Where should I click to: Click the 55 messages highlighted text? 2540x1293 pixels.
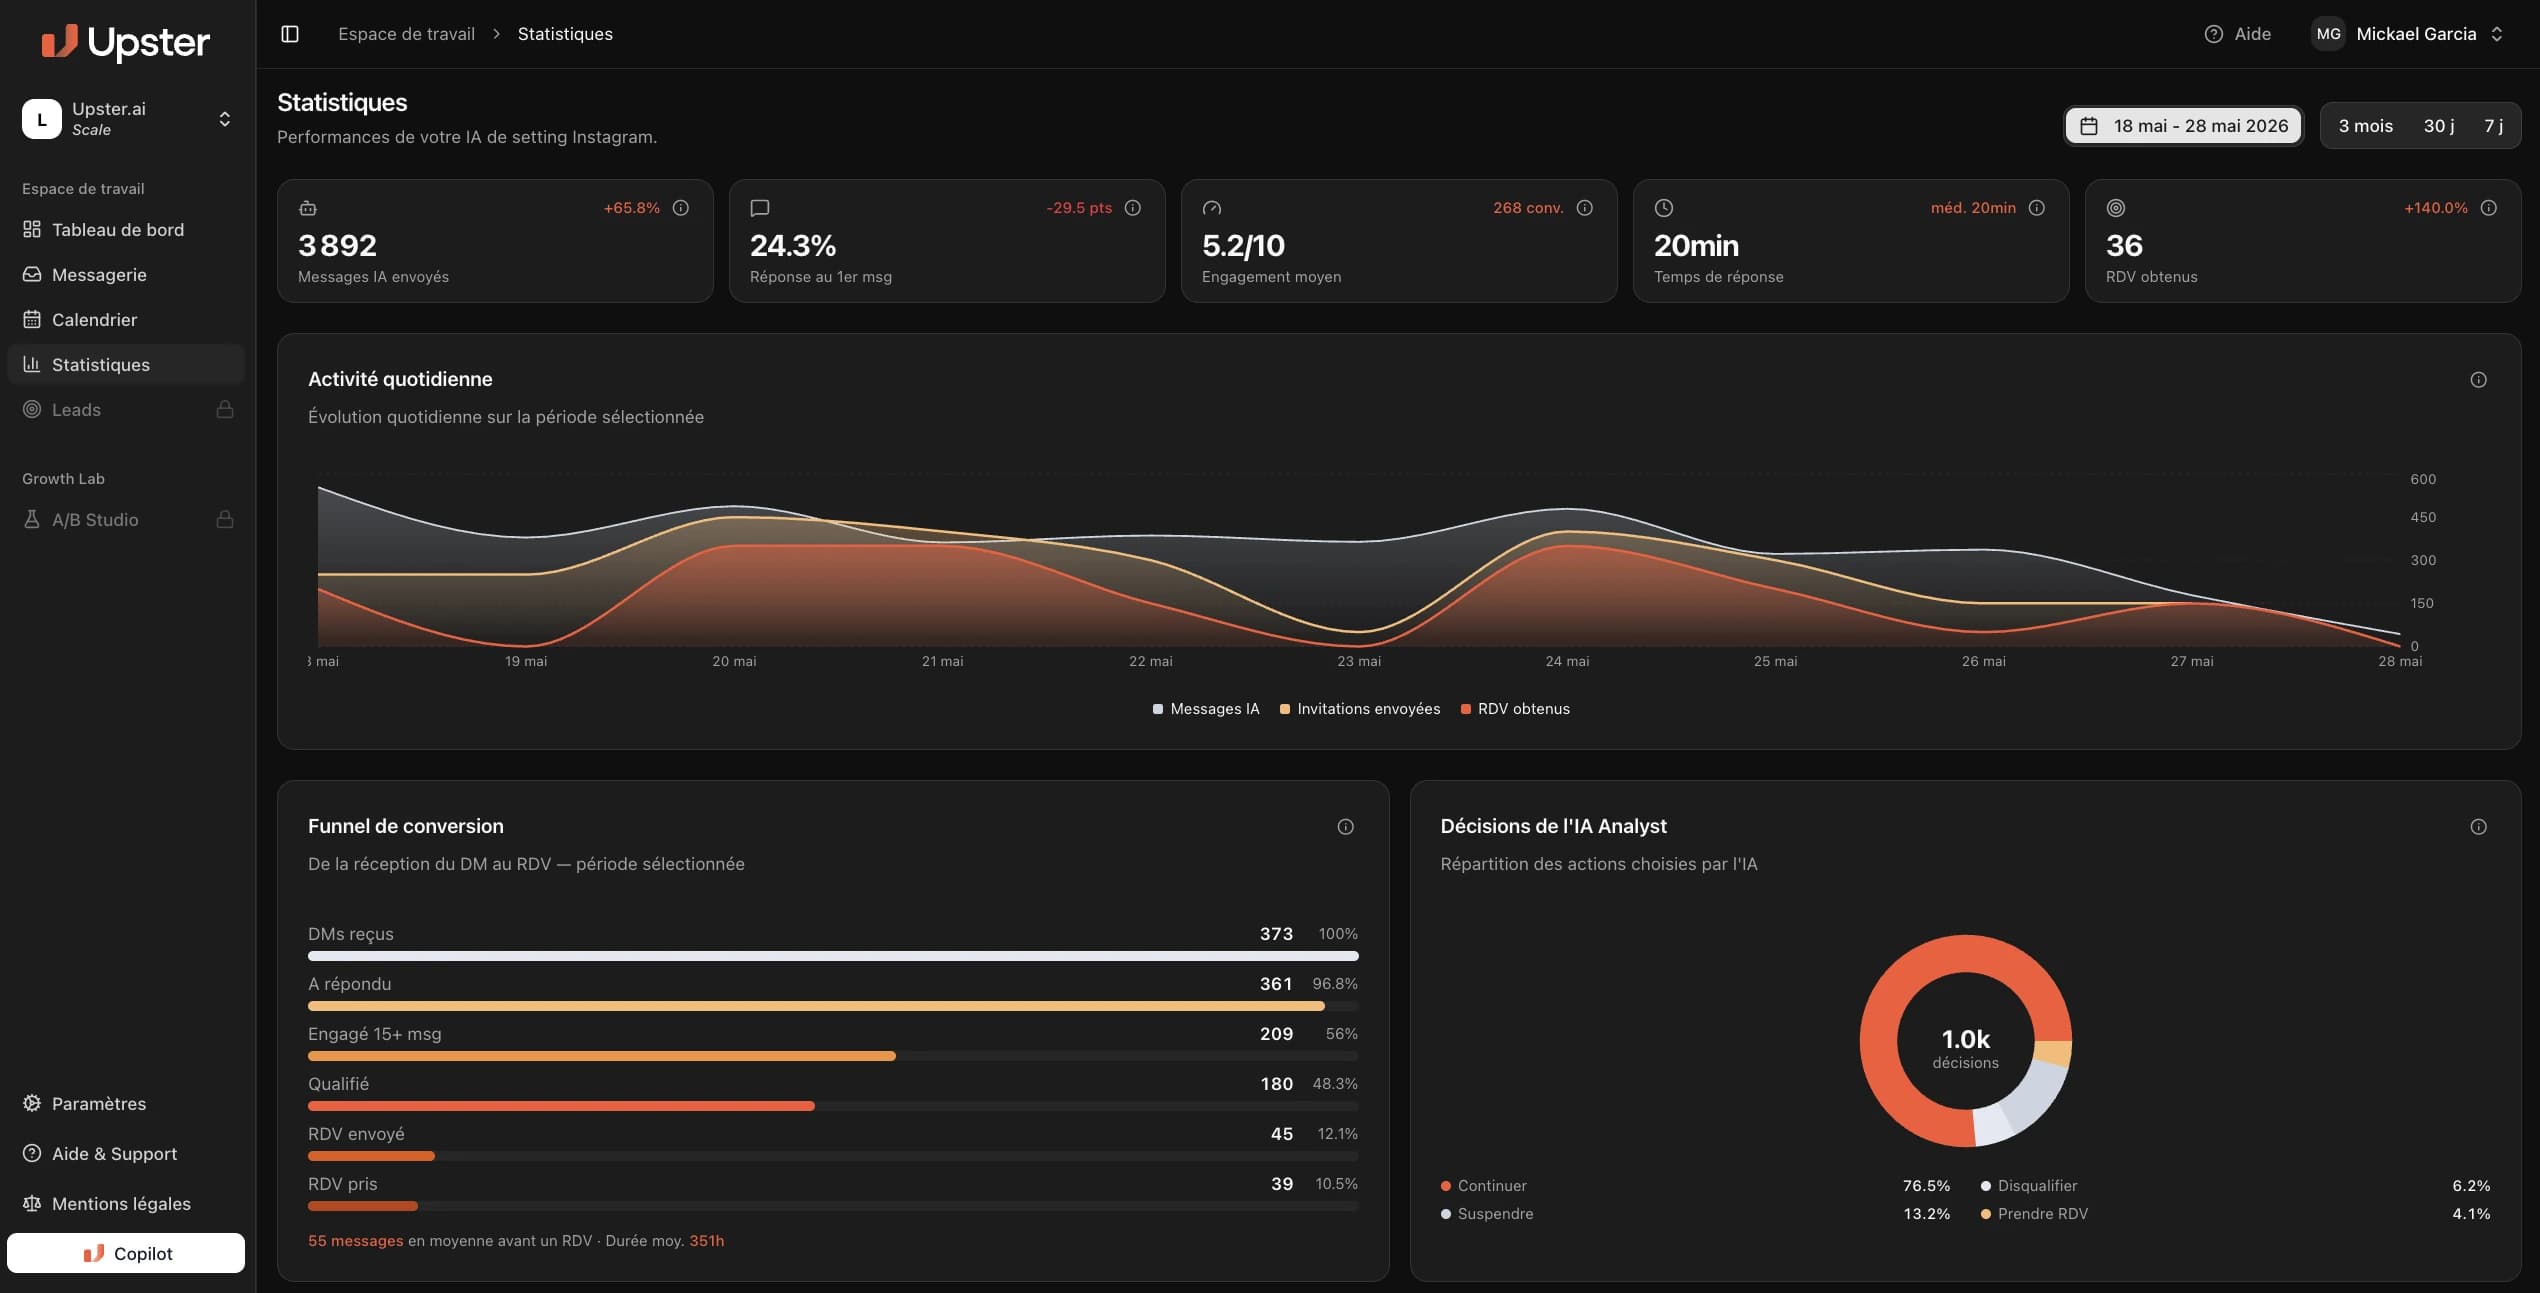[355, 1241]
